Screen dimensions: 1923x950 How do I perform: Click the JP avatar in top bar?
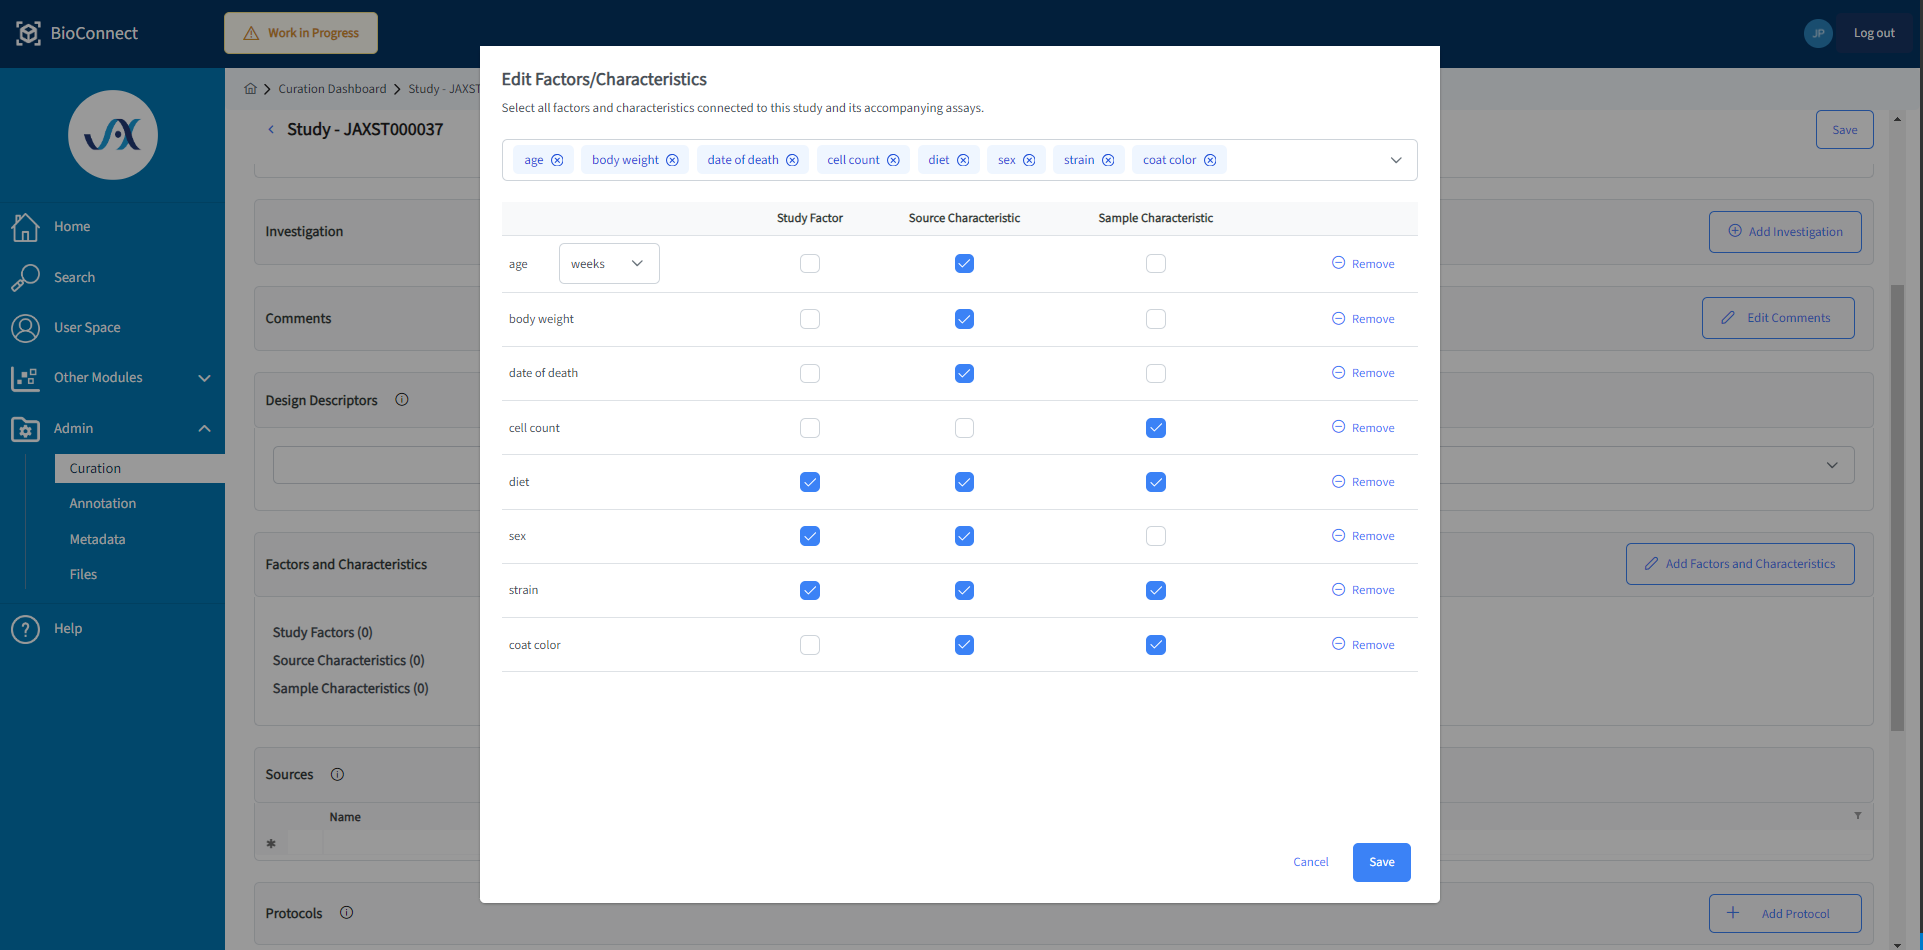(1818, 33)
